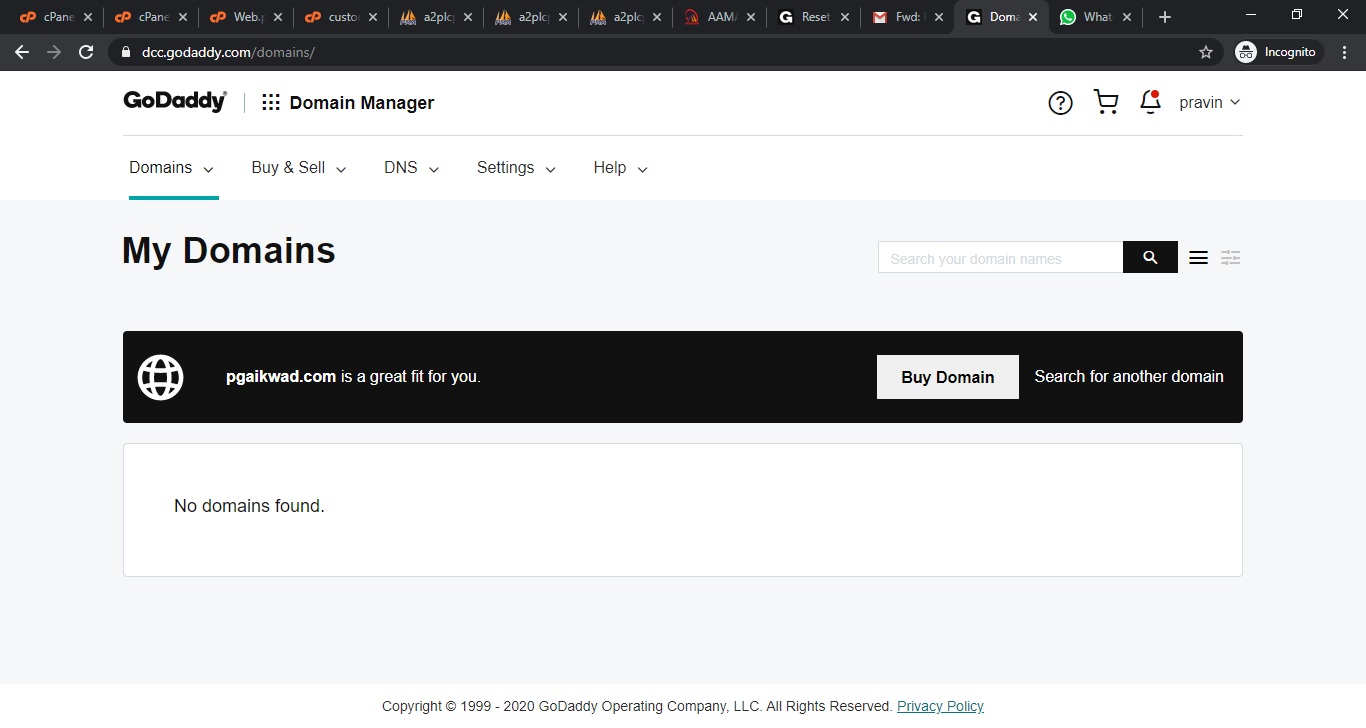The width and height of the screenshot is (1366, 728).
Task: Open the apps grid launcher icon
Action: tap(271, 102)
